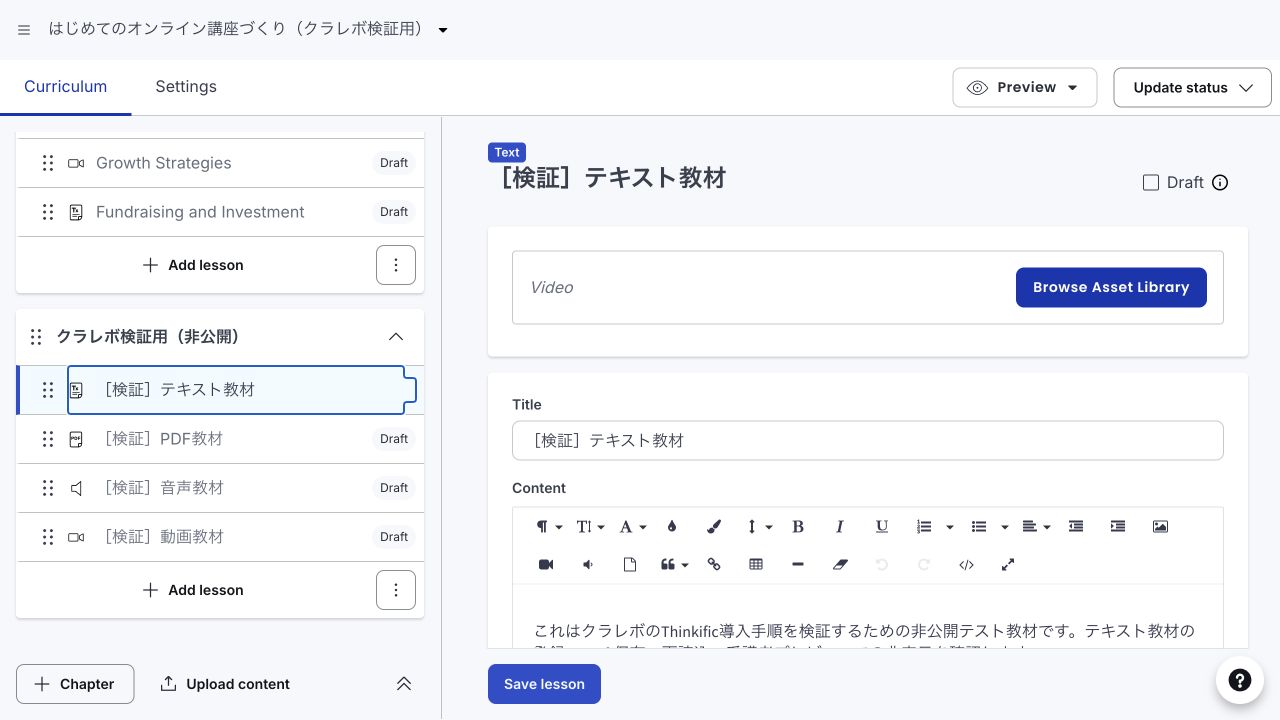1280x720 pixels.
Task: Open the help question mark button
Action: [x=1240, y=680]
